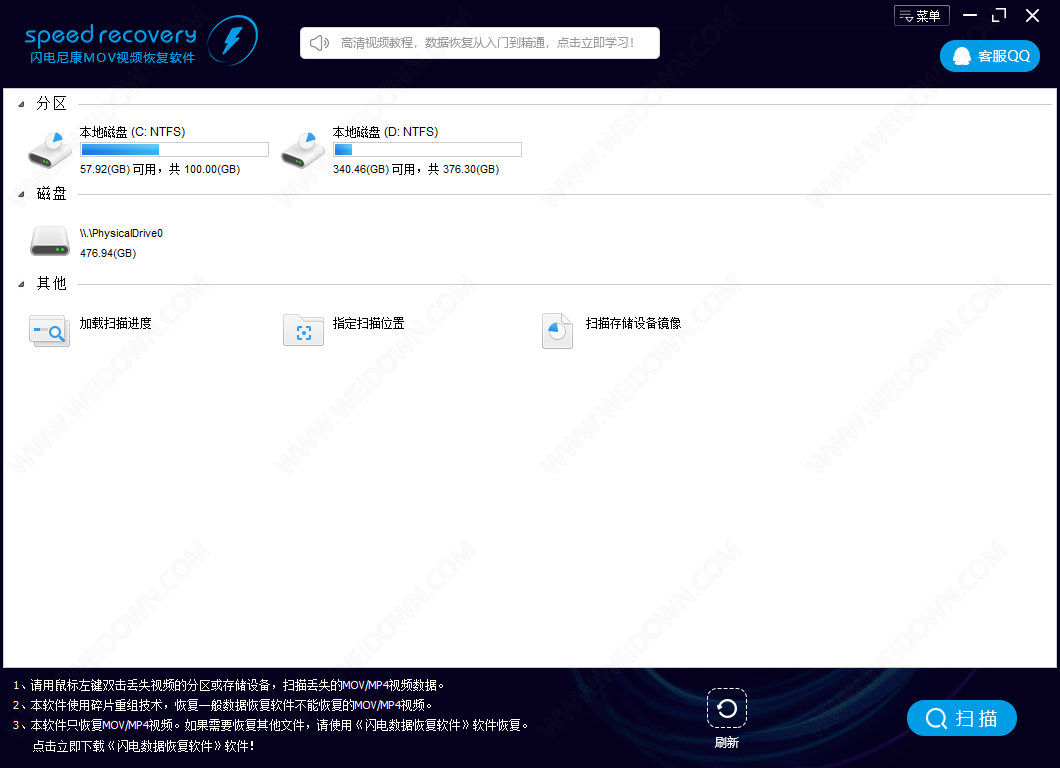Screen dimensions: 1060x768
Task: Click the C: NTFS disk drive icon
Action: coord(50,150)
